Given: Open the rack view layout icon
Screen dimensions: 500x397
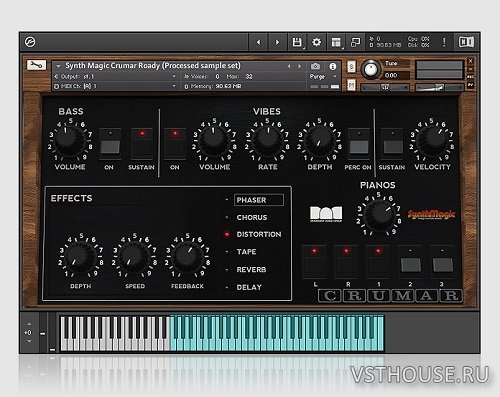Looking at the screenshot, I should (x=336, y=42).
